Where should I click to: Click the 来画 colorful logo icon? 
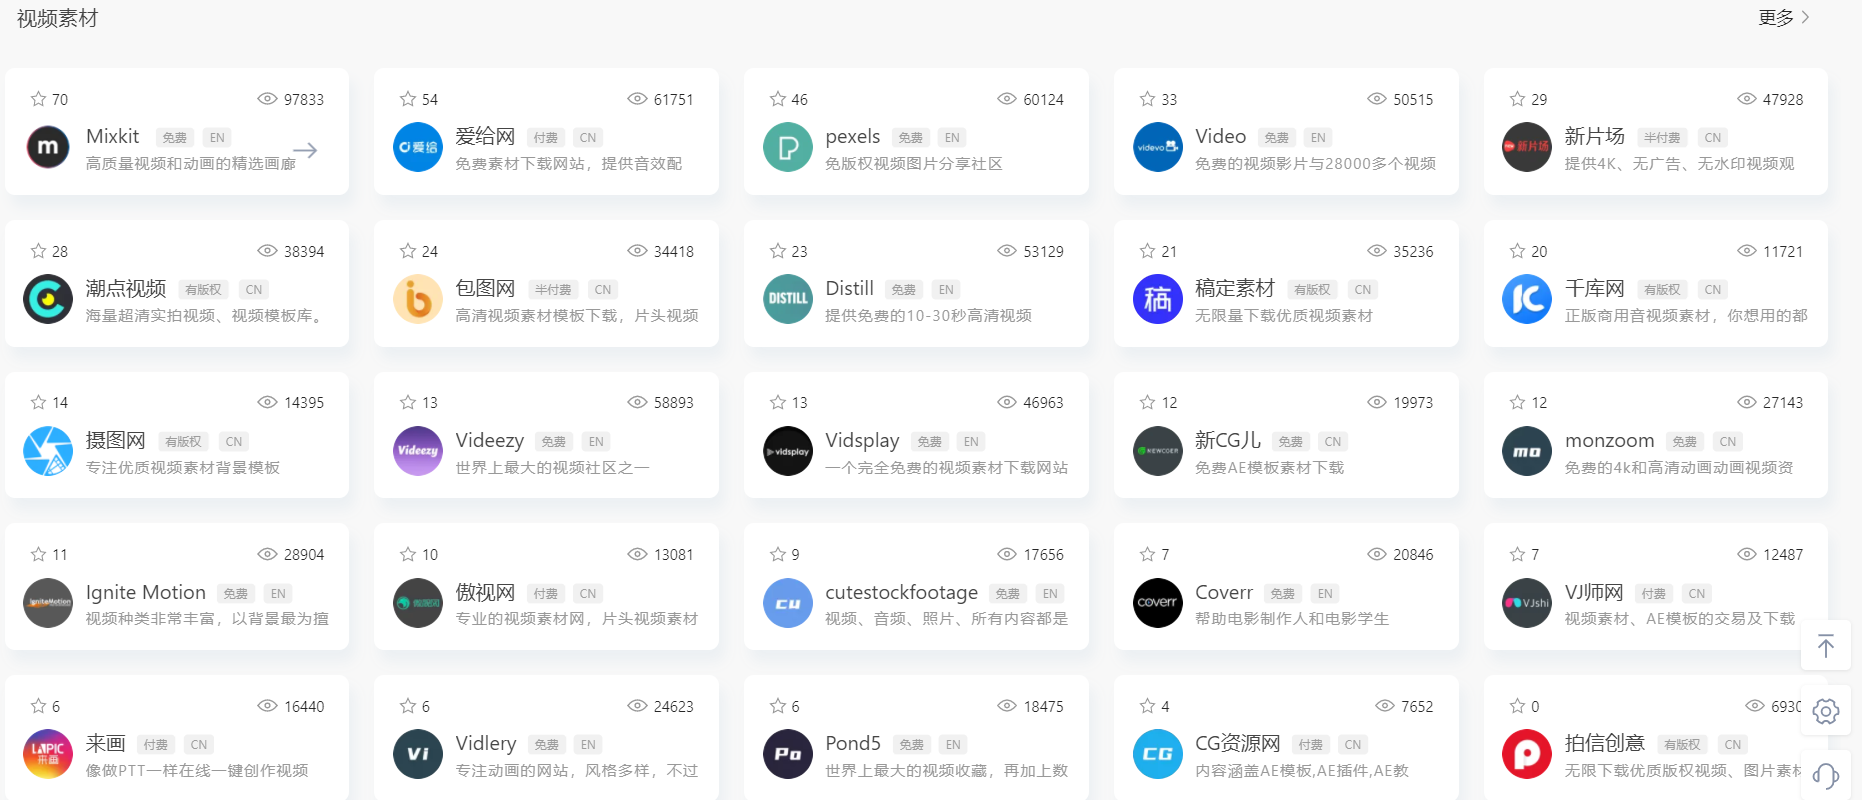48,754
